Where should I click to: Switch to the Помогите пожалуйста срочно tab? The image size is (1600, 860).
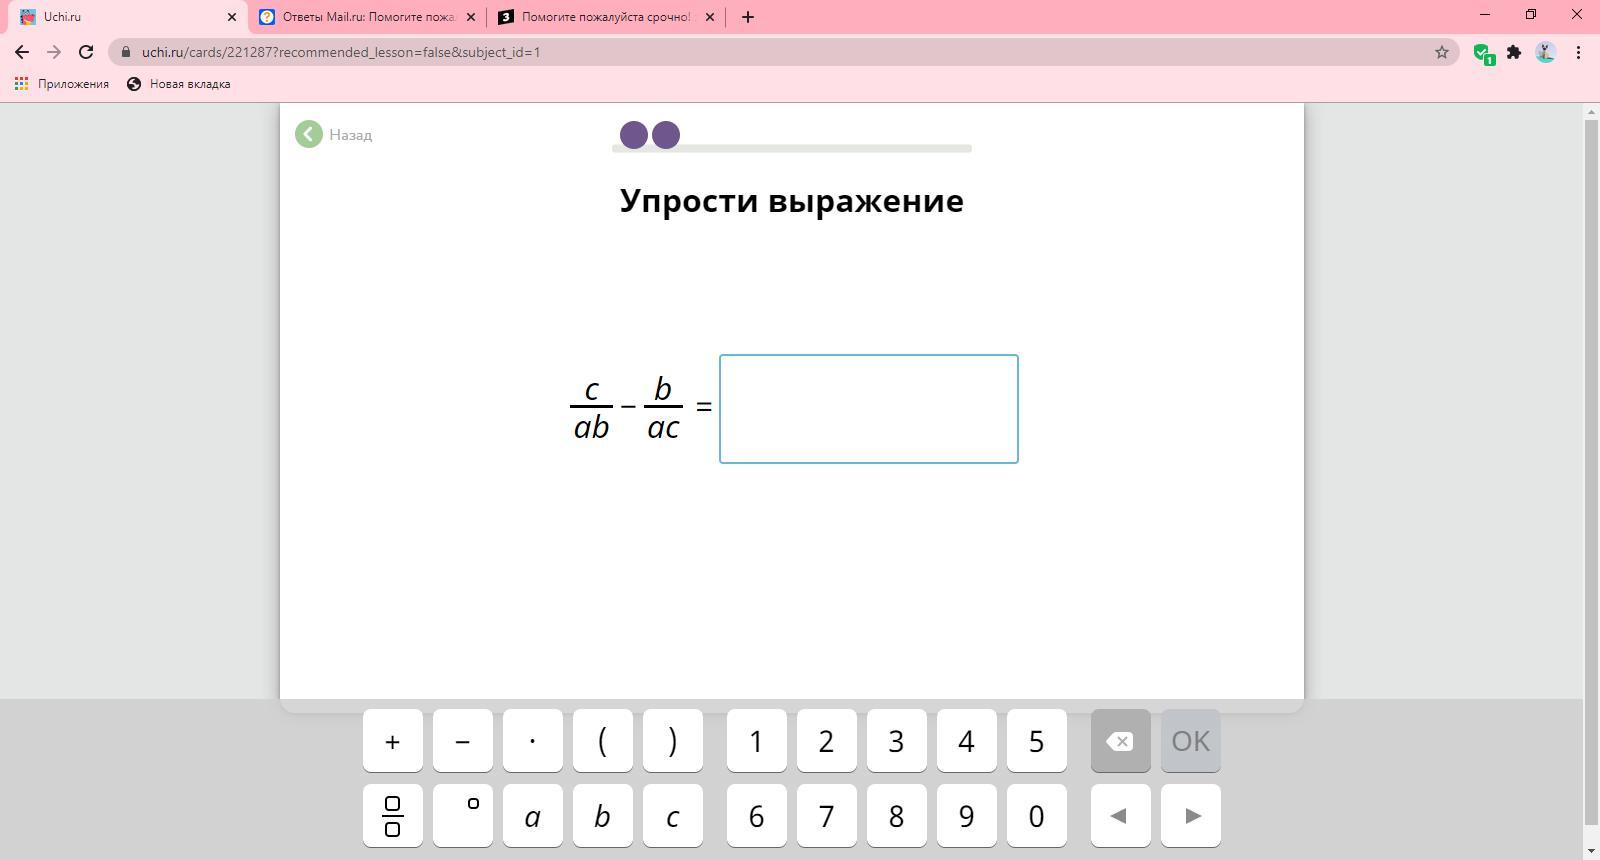pos(606,17)
